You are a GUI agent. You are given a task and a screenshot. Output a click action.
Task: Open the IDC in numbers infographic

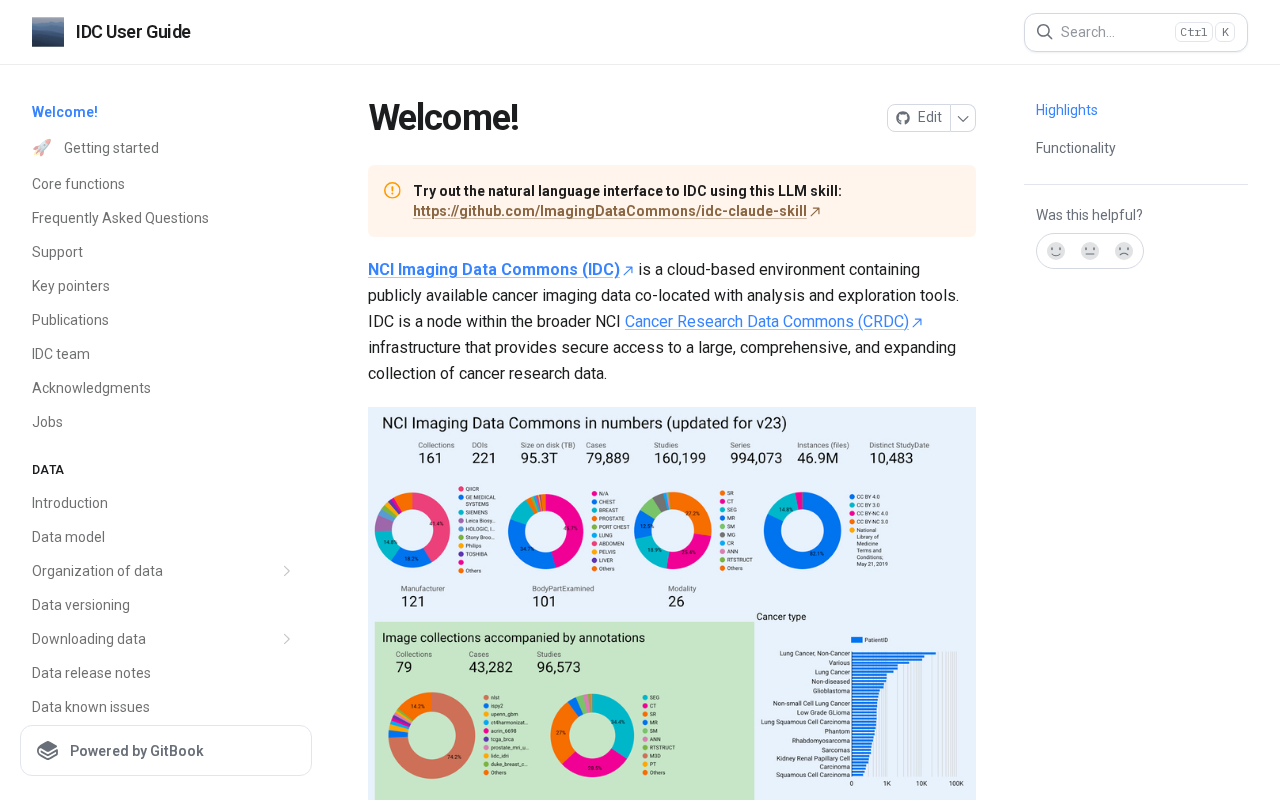point(672,603)
